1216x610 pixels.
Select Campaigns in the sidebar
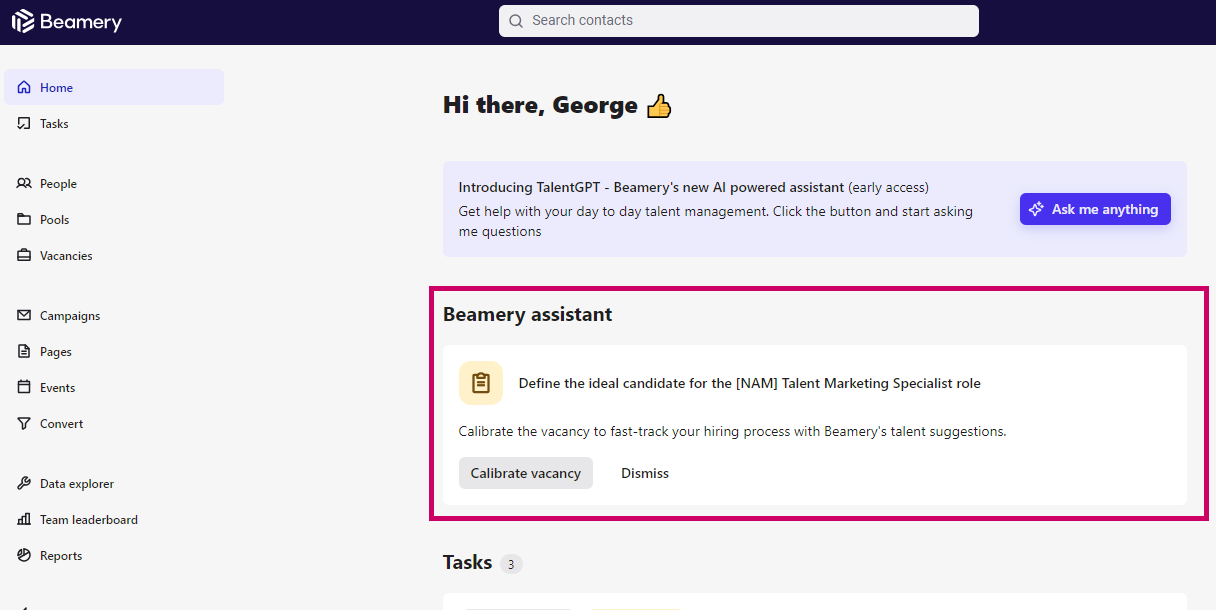114,316
